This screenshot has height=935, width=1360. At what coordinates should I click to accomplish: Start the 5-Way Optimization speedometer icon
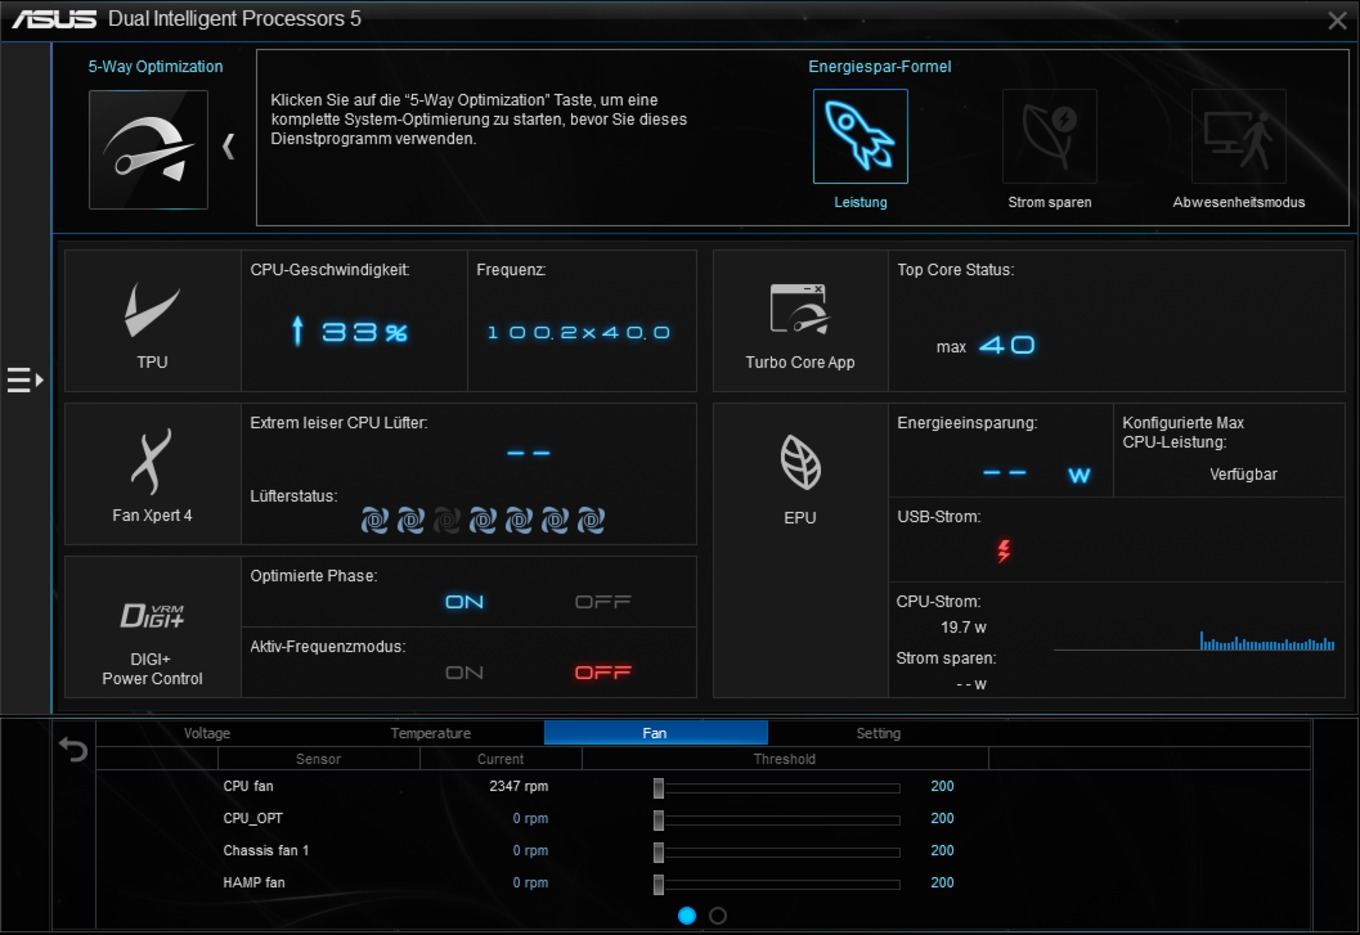click(148, 150)
